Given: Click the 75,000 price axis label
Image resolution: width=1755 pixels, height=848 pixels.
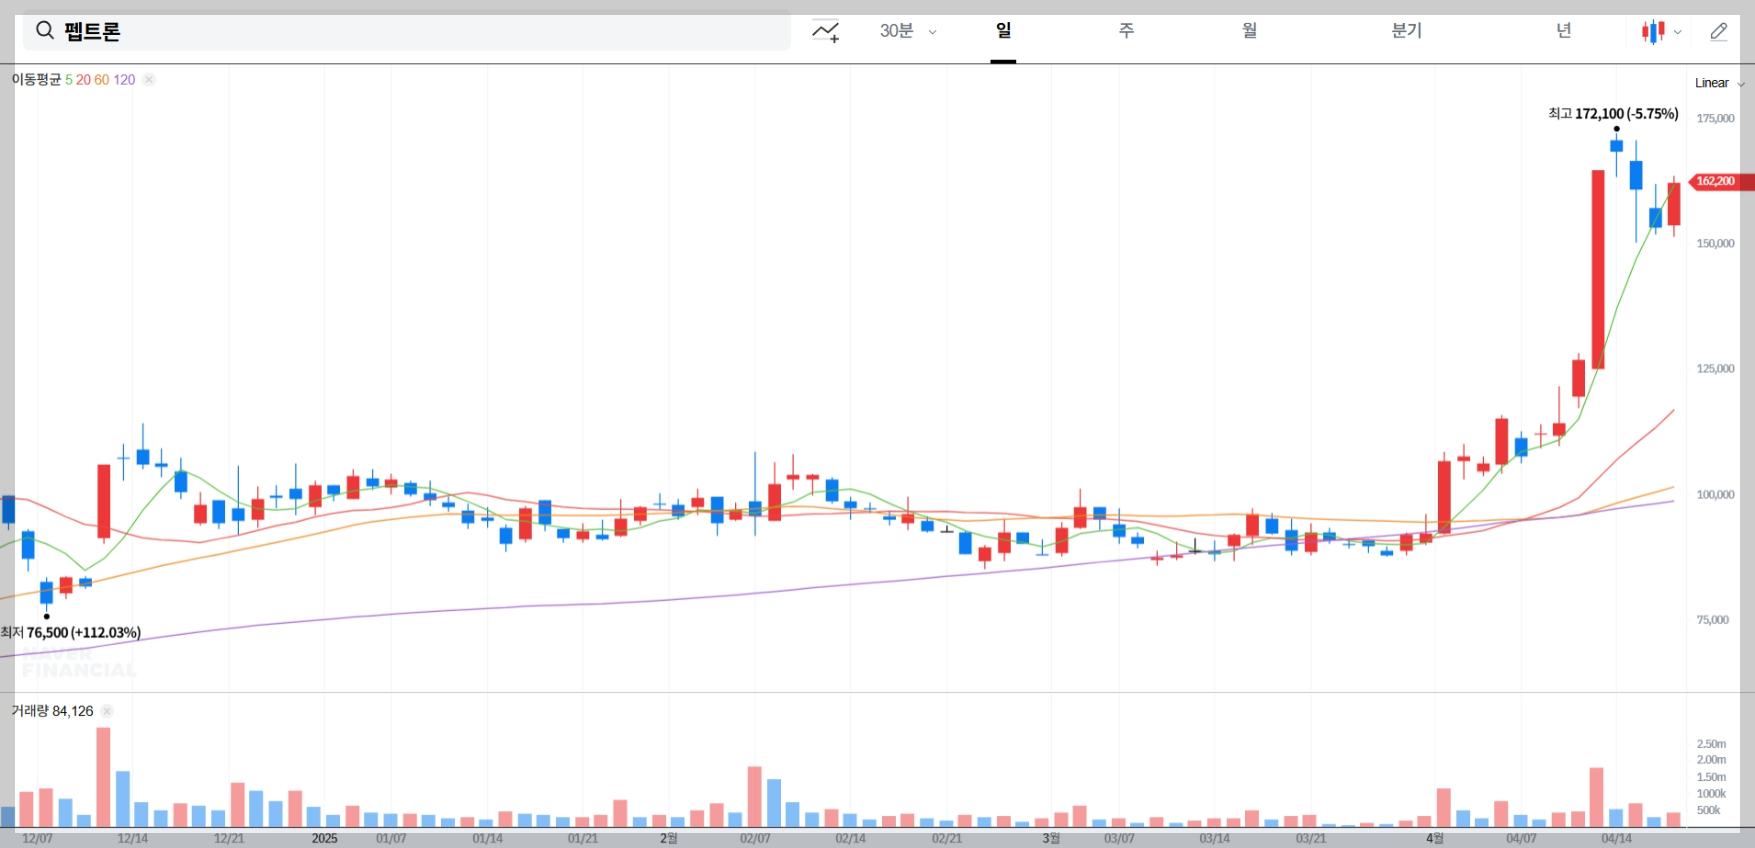Looking at the screenshot, I should [1712, 620].
